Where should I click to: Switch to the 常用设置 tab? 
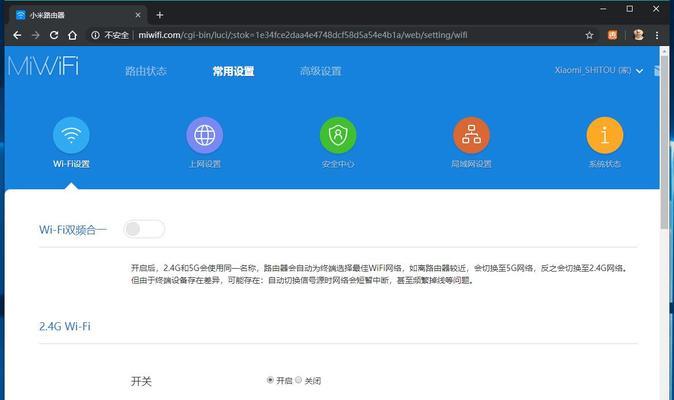tap(233, 71)
